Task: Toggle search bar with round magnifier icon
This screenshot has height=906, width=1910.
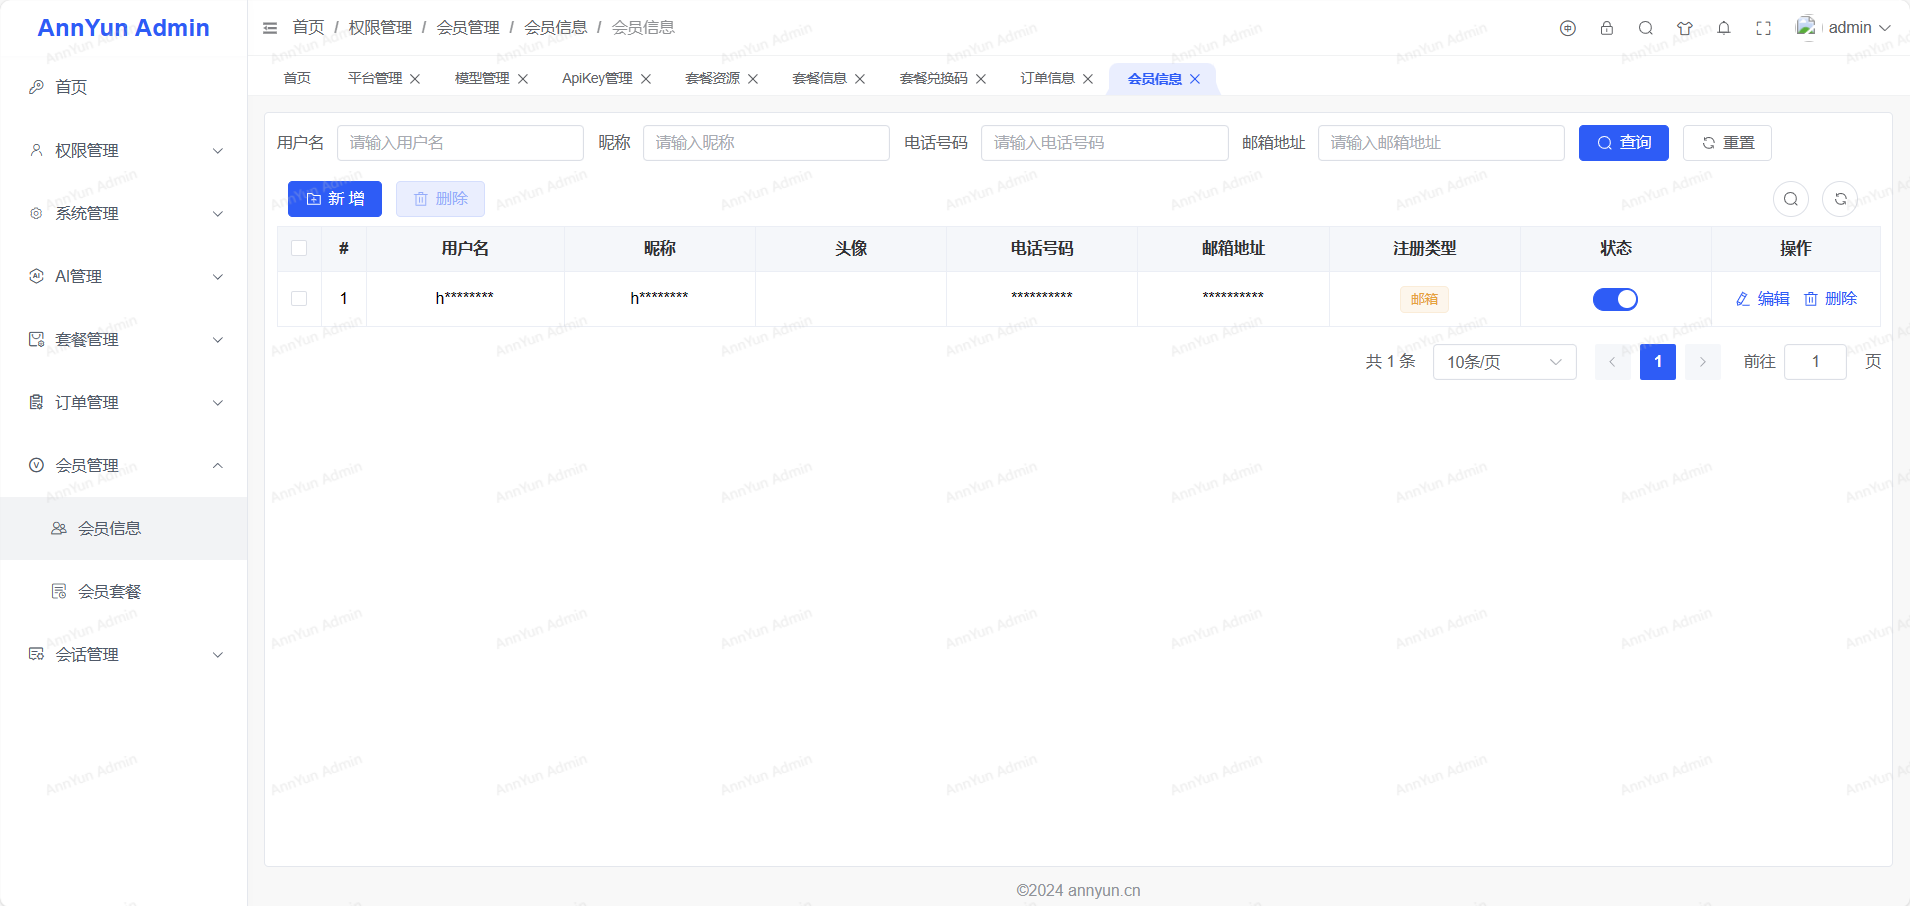Action: 1791,199
